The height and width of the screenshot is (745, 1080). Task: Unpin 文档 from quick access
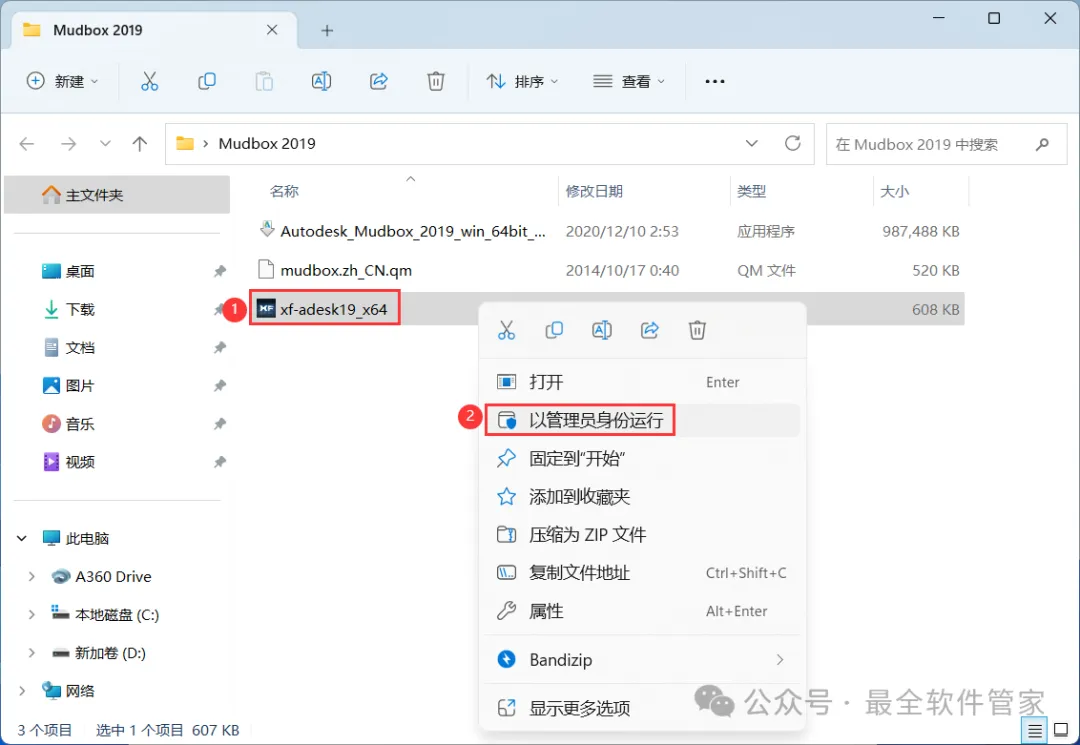220,348
